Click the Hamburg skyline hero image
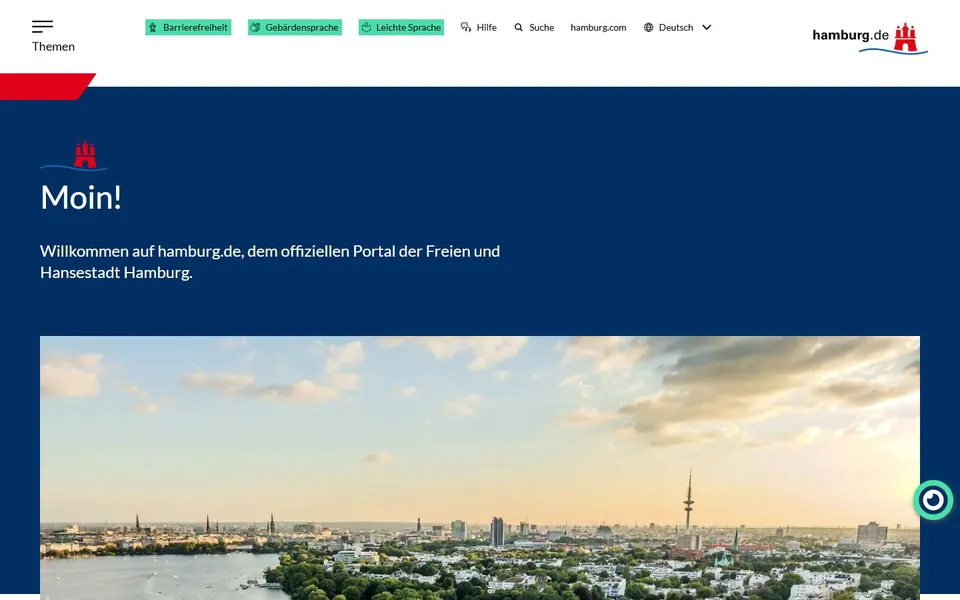The image size is (960, 600). pos(479,467)
